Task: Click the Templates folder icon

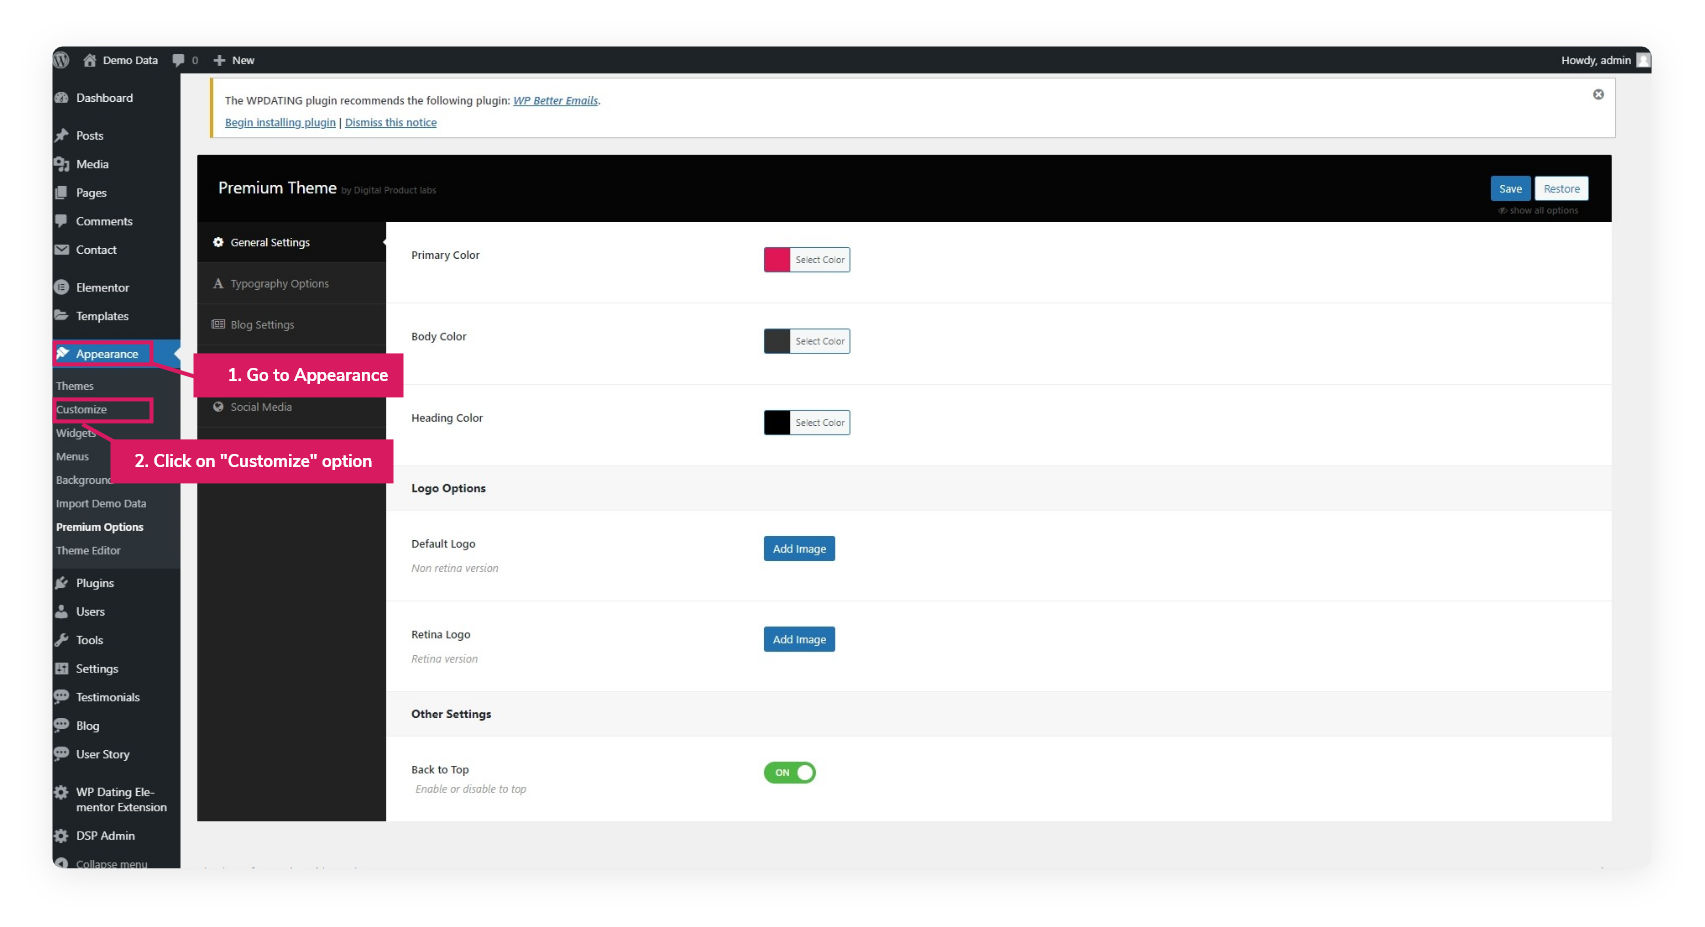Action: [62, 316]
